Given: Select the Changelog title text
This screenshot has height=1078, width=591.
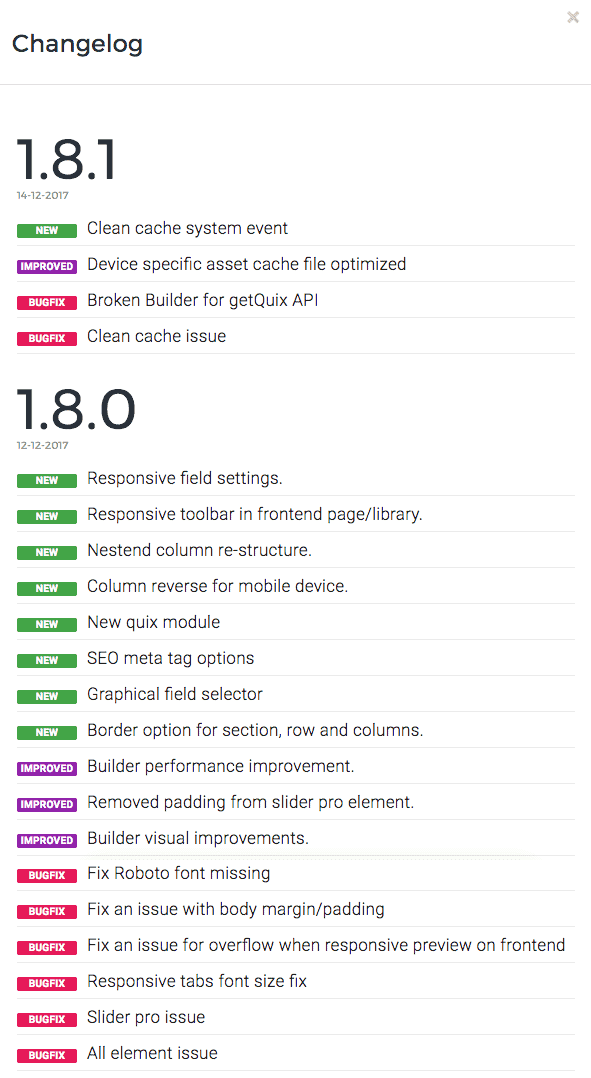Looking at the screenshot, I should coord(77,44).
